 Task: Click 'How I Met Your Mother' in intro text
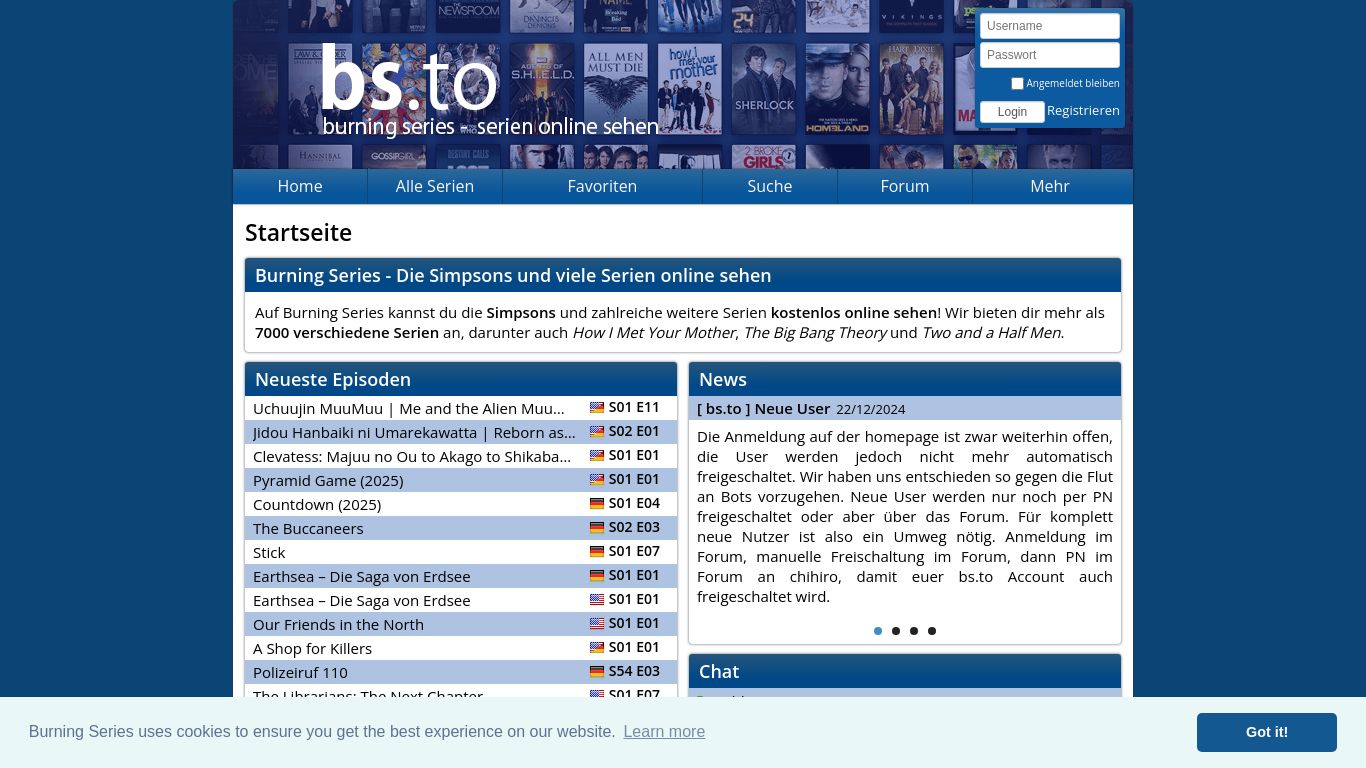point(654,332)
